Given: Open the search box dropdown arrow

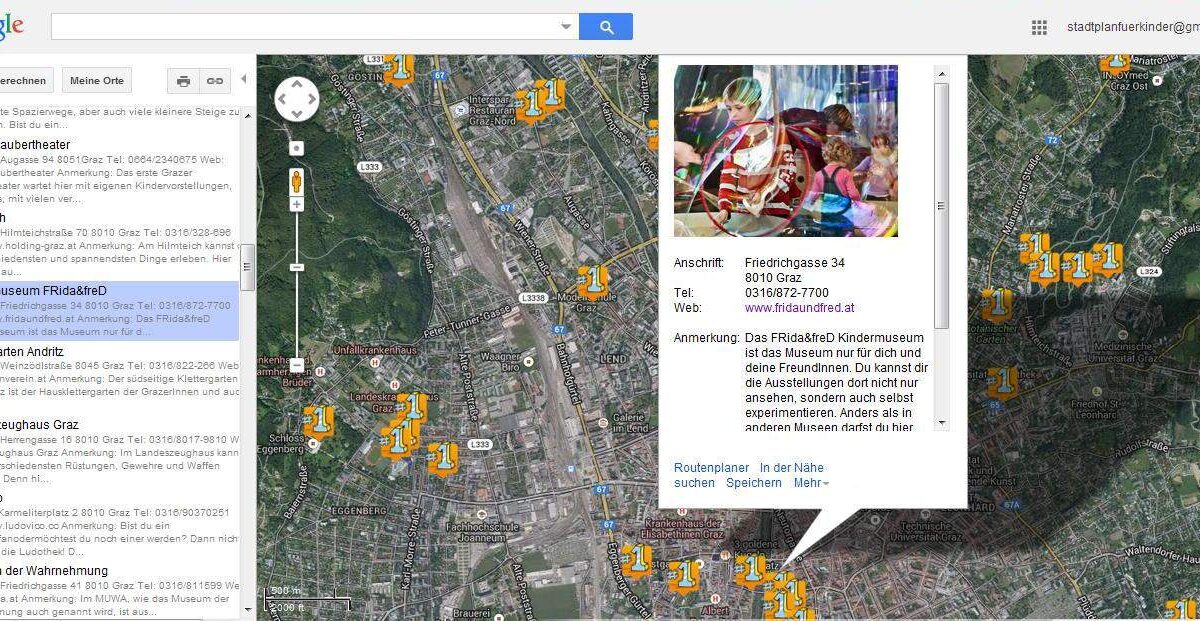Looking at the screenshot, I should [566, 27].
